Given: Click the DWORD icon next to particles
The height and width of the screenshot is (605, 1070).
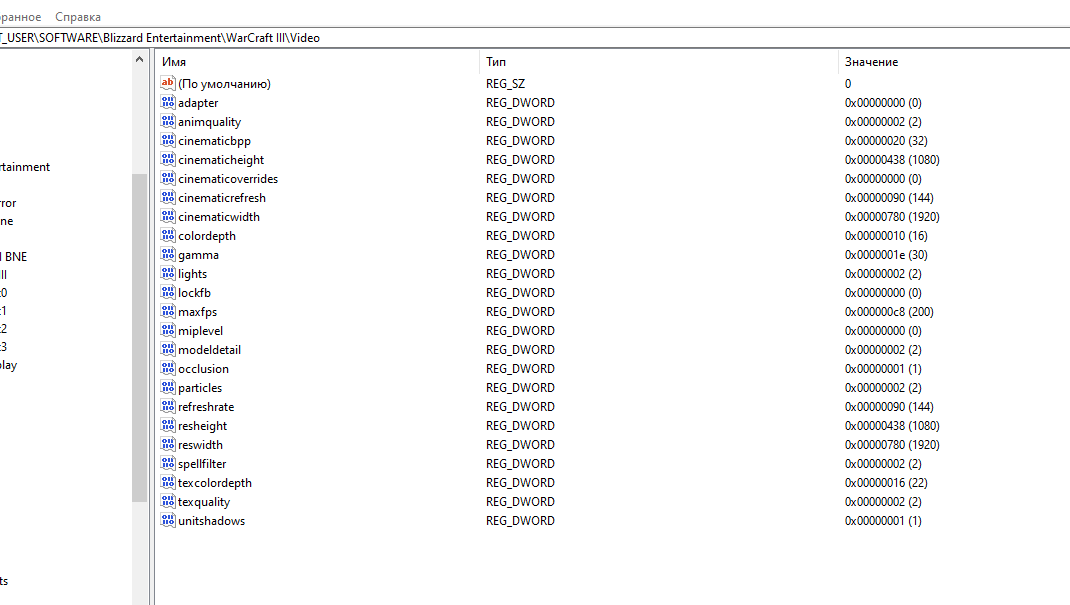Looking at the screenshot, I should [x=168, y=387].
